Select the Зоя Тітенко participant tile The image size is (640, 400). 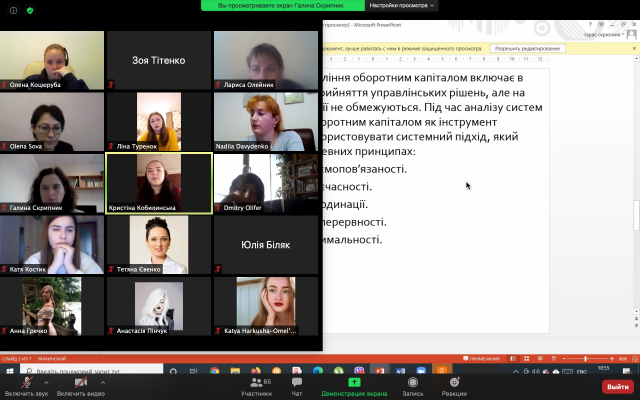click(x=159, y=60)
